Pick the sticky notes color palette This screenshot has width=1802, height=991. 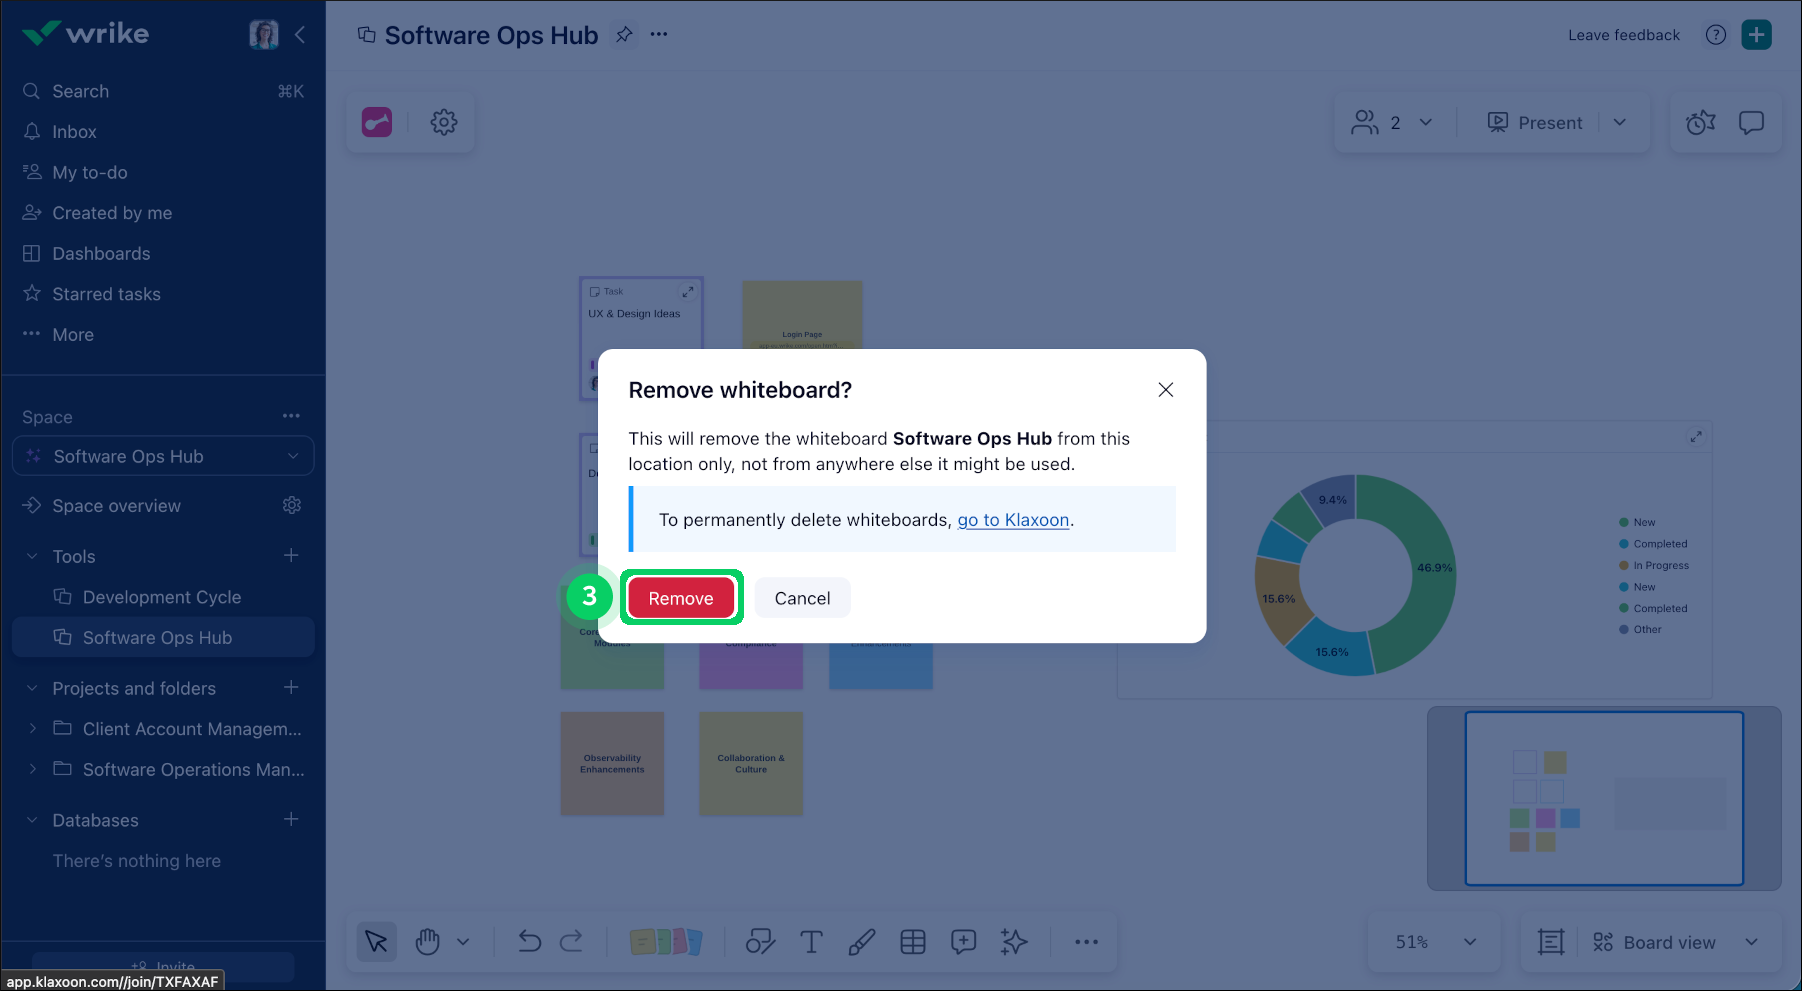click(666, 942)
